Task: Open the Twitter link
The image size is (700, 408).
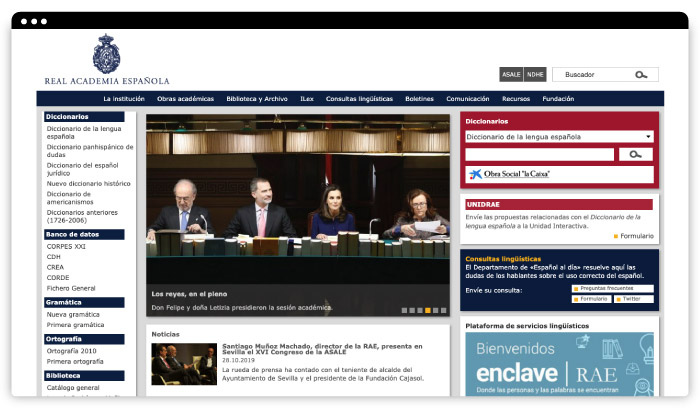Action: (633, 299)
